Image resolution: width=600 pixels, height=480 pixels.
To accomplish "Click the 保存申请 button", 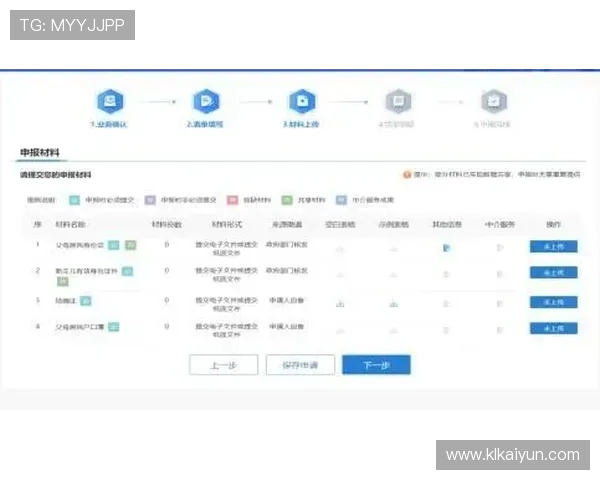I will pyautogui.click(x=300, y=365).
